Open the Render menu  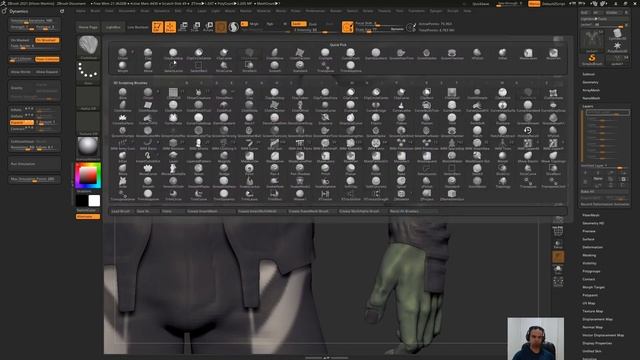[336, 11]
